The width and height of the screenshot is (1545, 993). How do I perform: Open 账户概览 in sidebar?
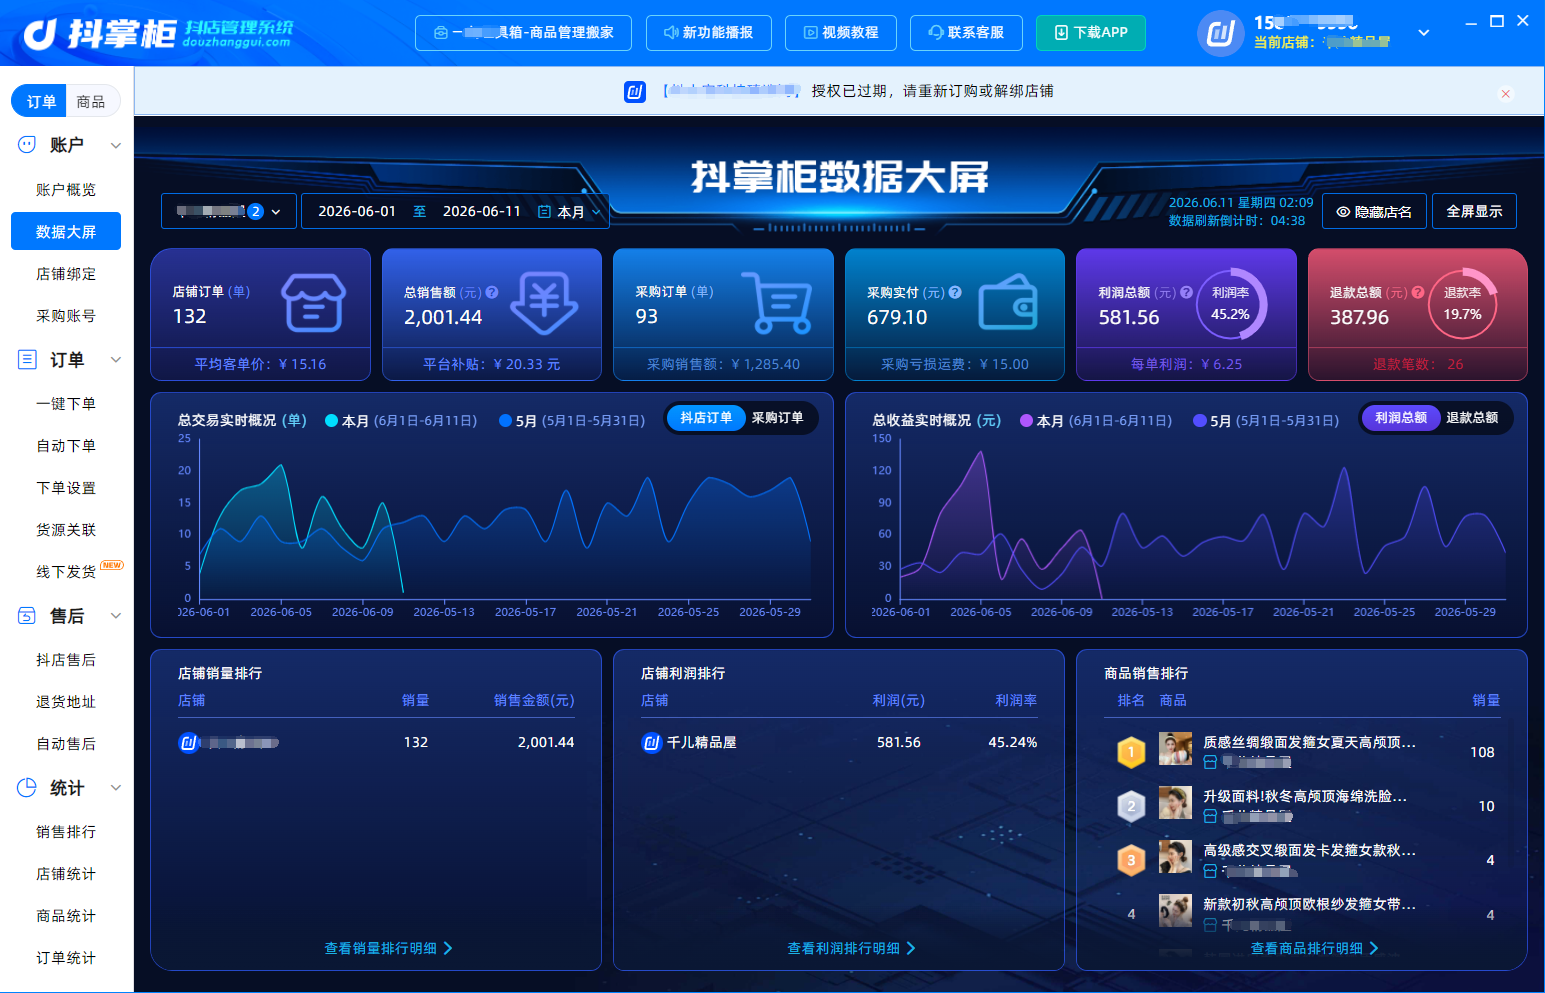coord(66,190)
